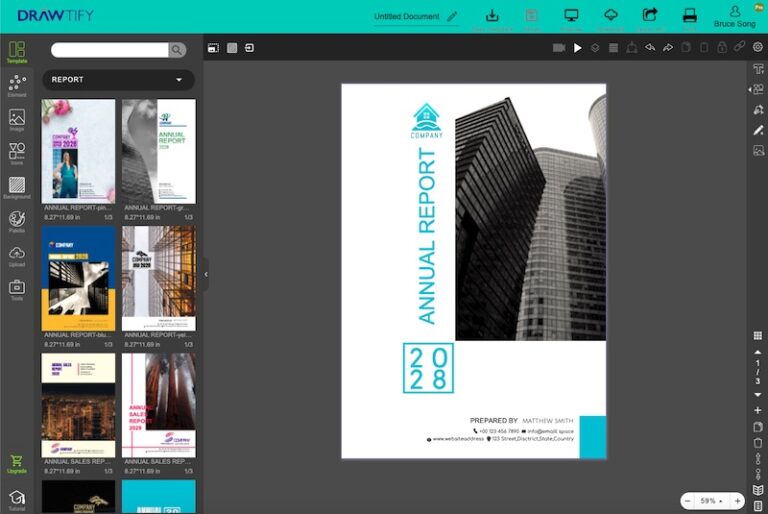Image resolution: width=768 pixels, height=514 pixels.
Task: Zoom in with plus button
Action: (x=737, y=501)
